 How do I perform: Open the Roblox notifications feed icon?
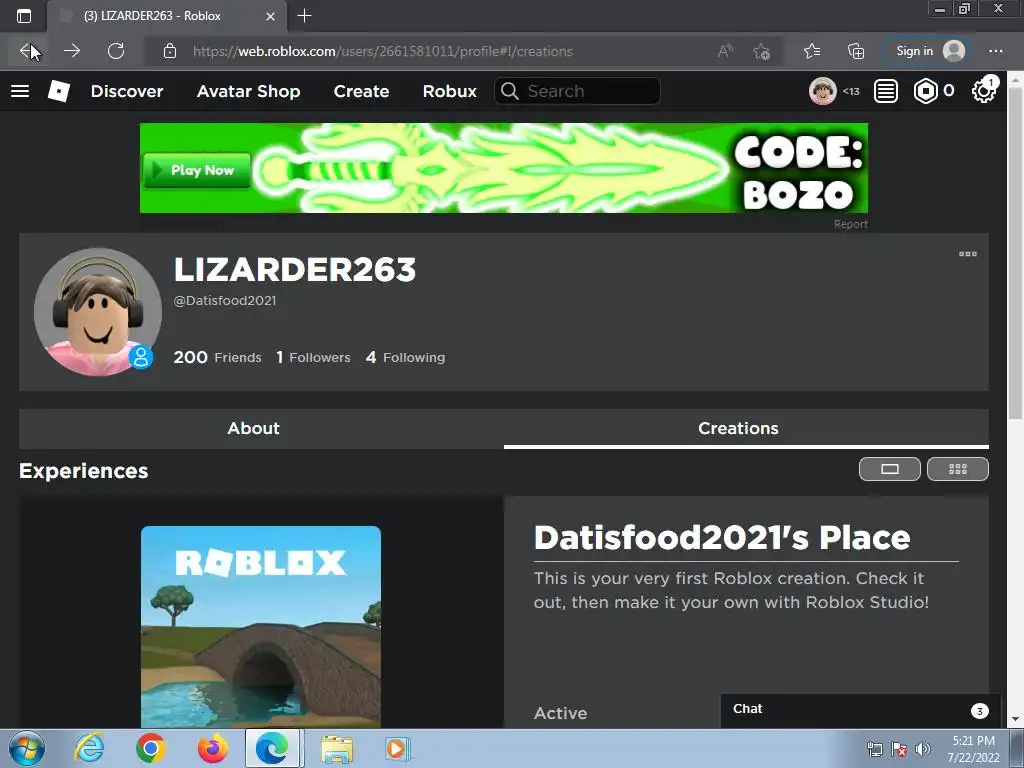pyautogui.click(x=886, y=91)
